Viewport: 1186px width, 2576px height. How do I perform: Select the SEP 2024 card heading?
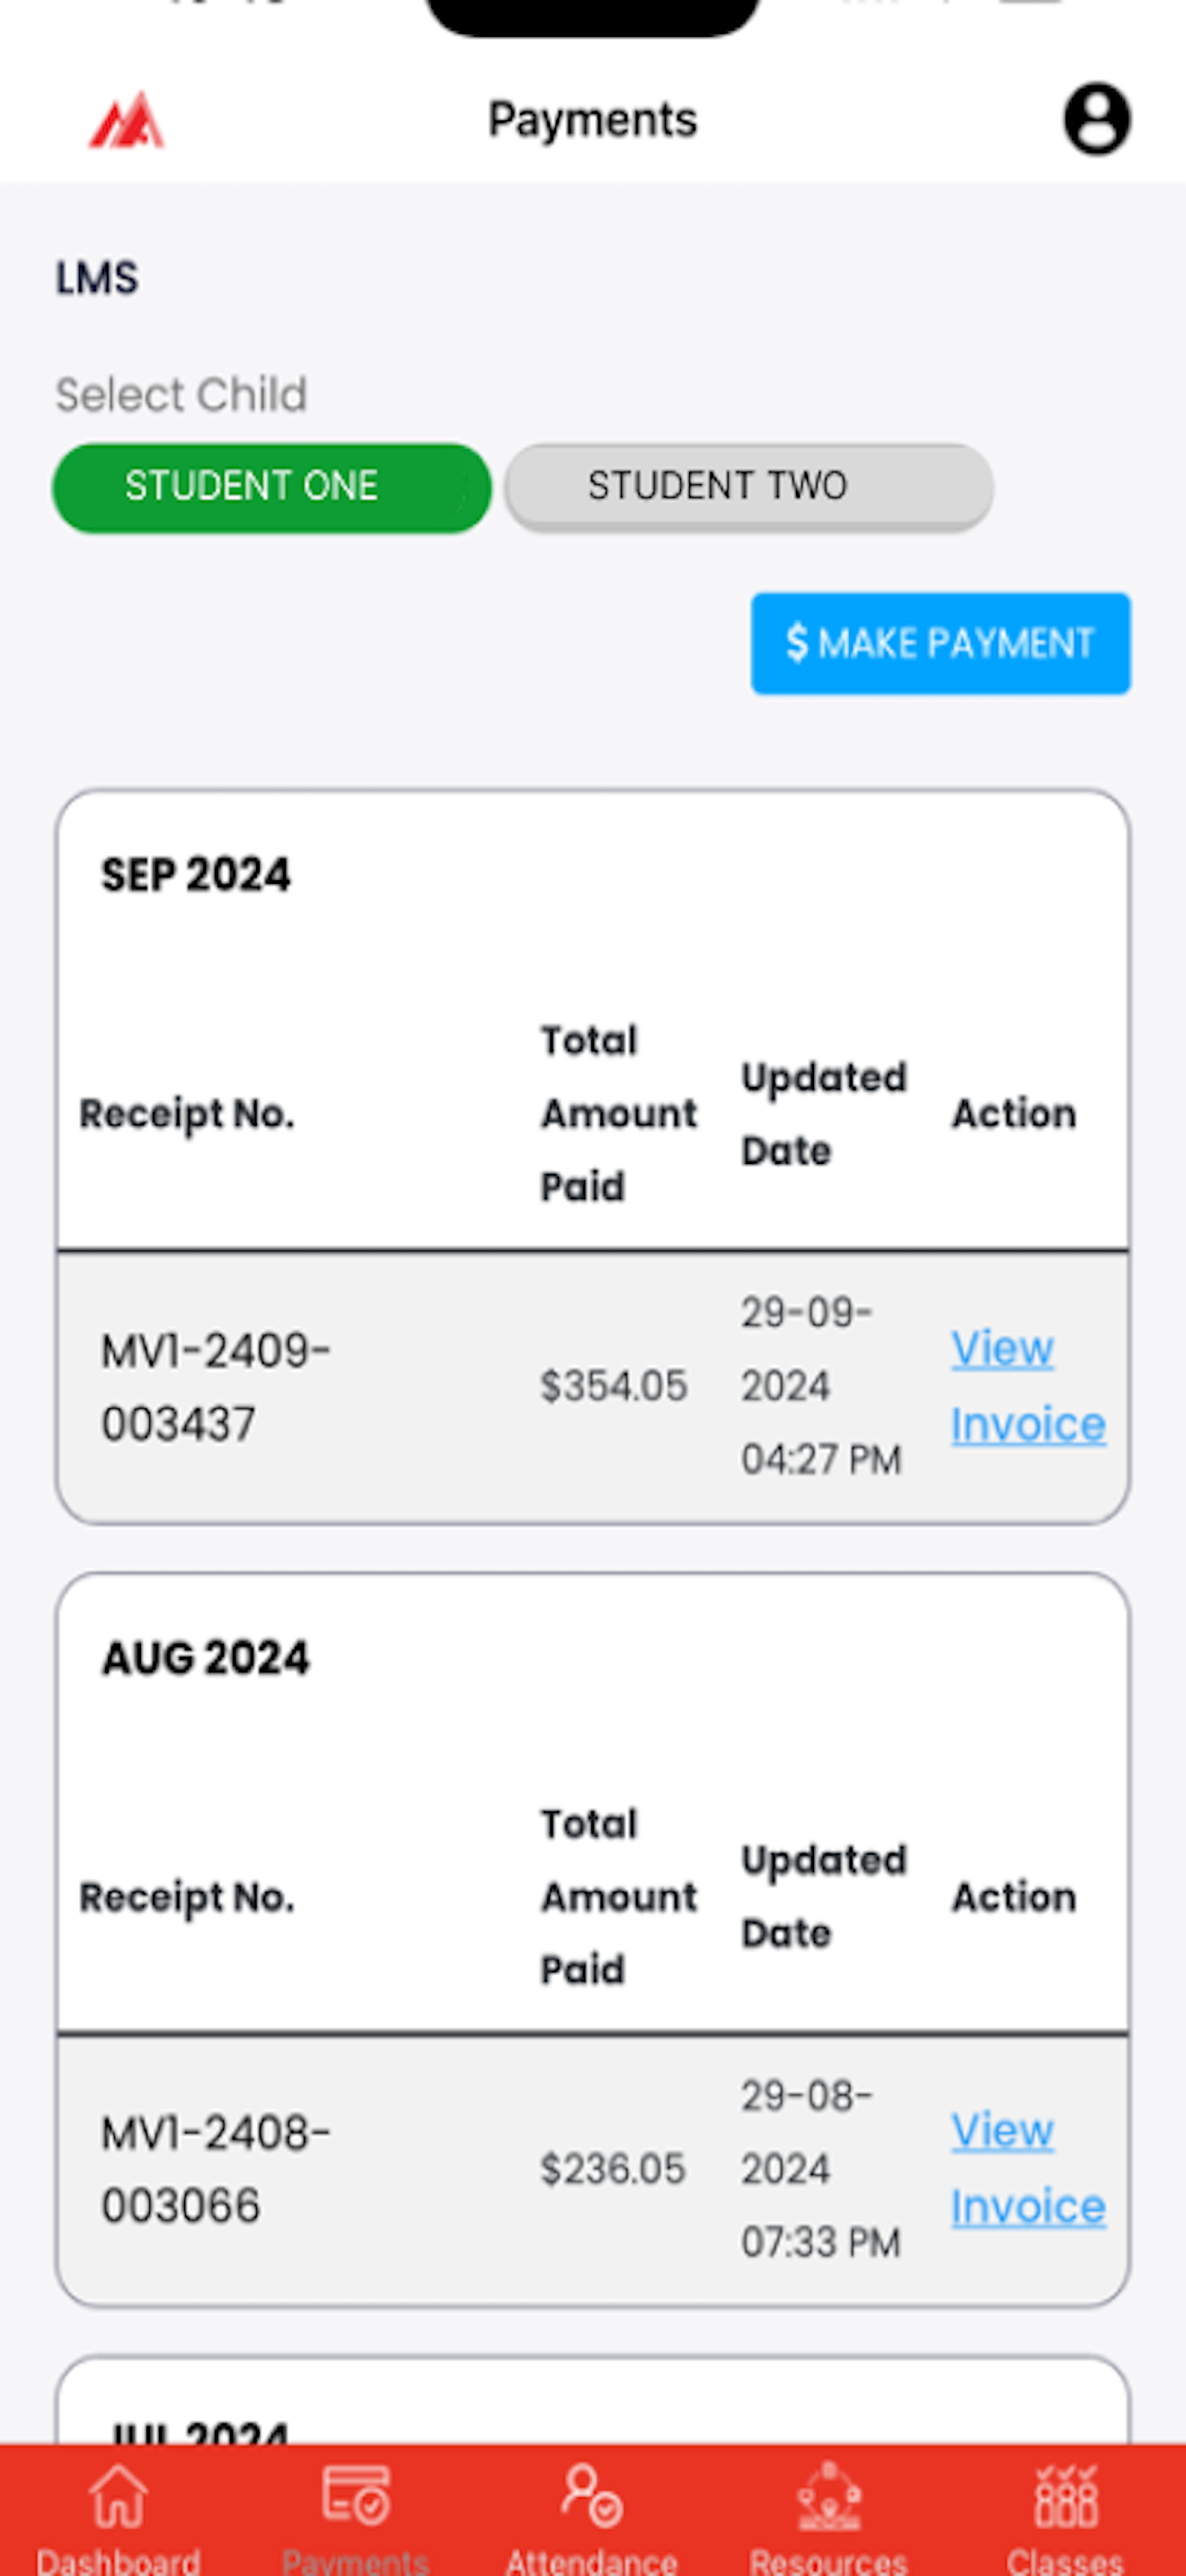coord(196,875)
